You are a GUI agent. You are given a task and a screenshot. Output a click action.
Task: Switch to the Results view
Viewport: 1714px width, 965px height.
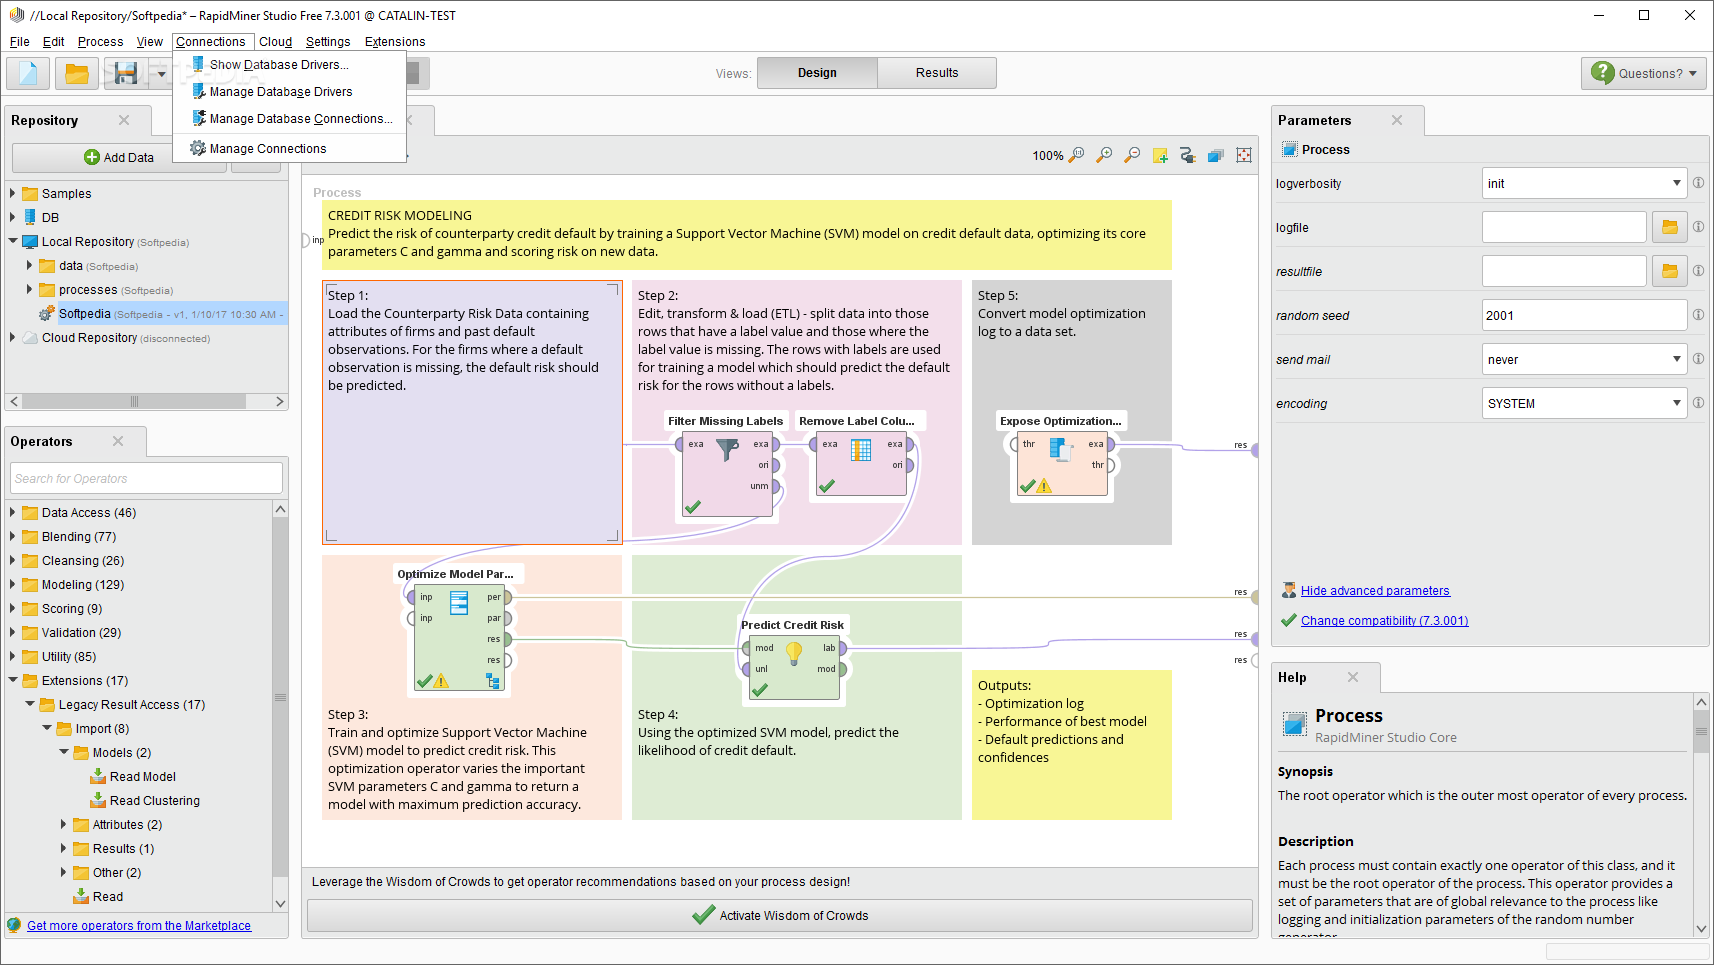[937, 72]
